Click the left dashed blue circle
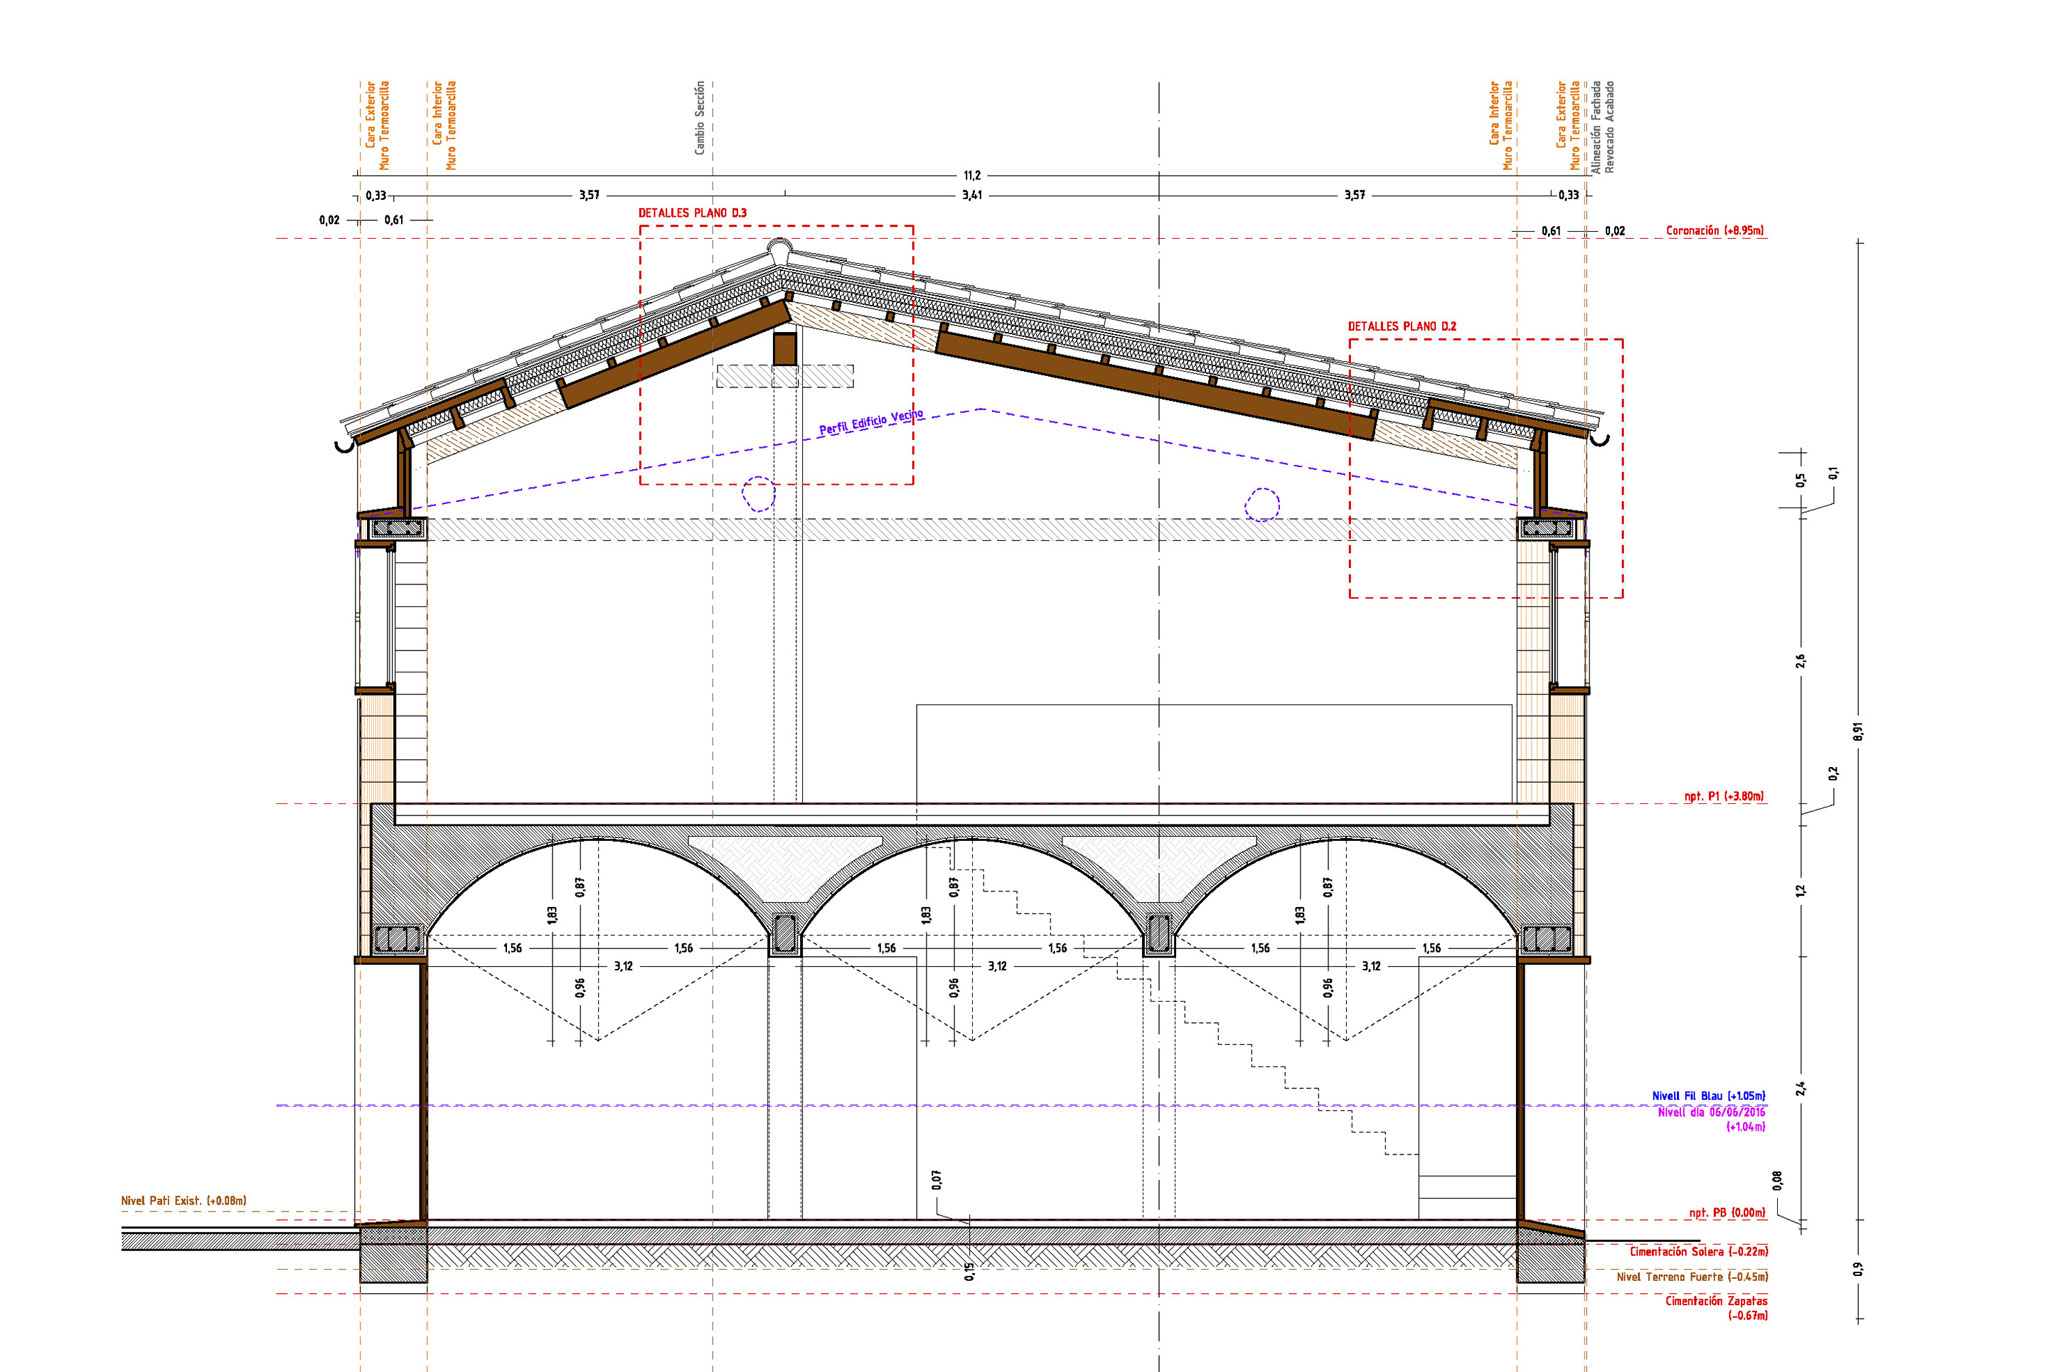This screenshot has width=2048, height=1372. pyautogui.click(x=758, y=493)
